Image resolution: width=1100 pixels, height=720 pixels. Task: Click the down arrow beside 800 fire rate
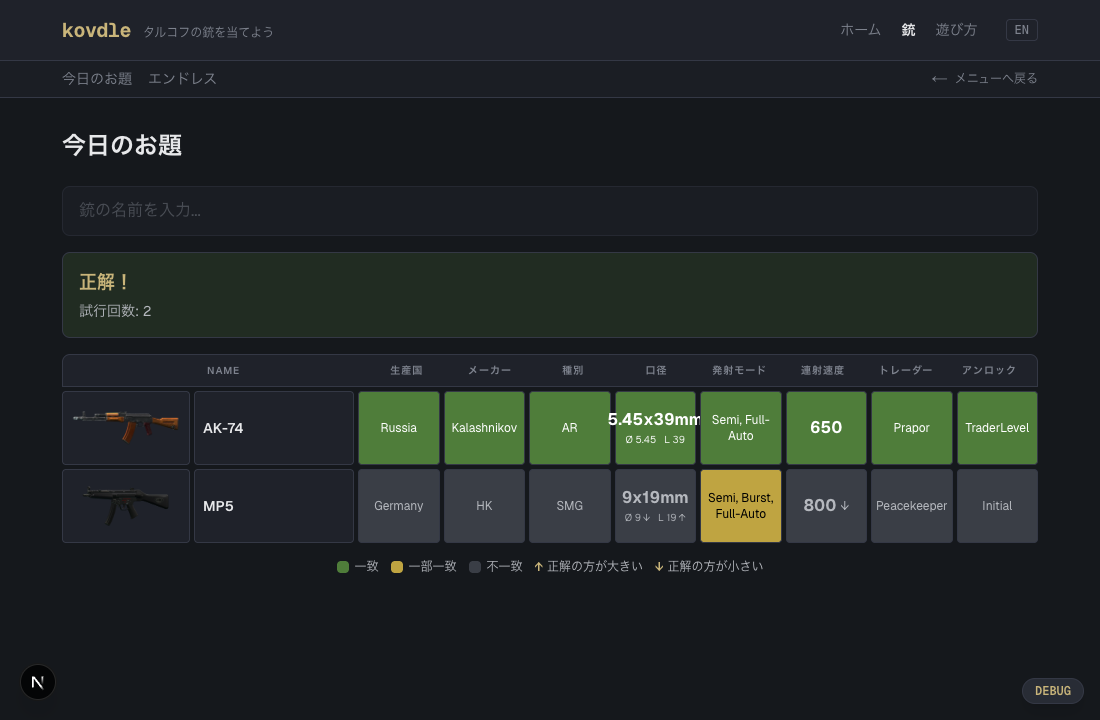pyautogui.click(x=845, y=506)
